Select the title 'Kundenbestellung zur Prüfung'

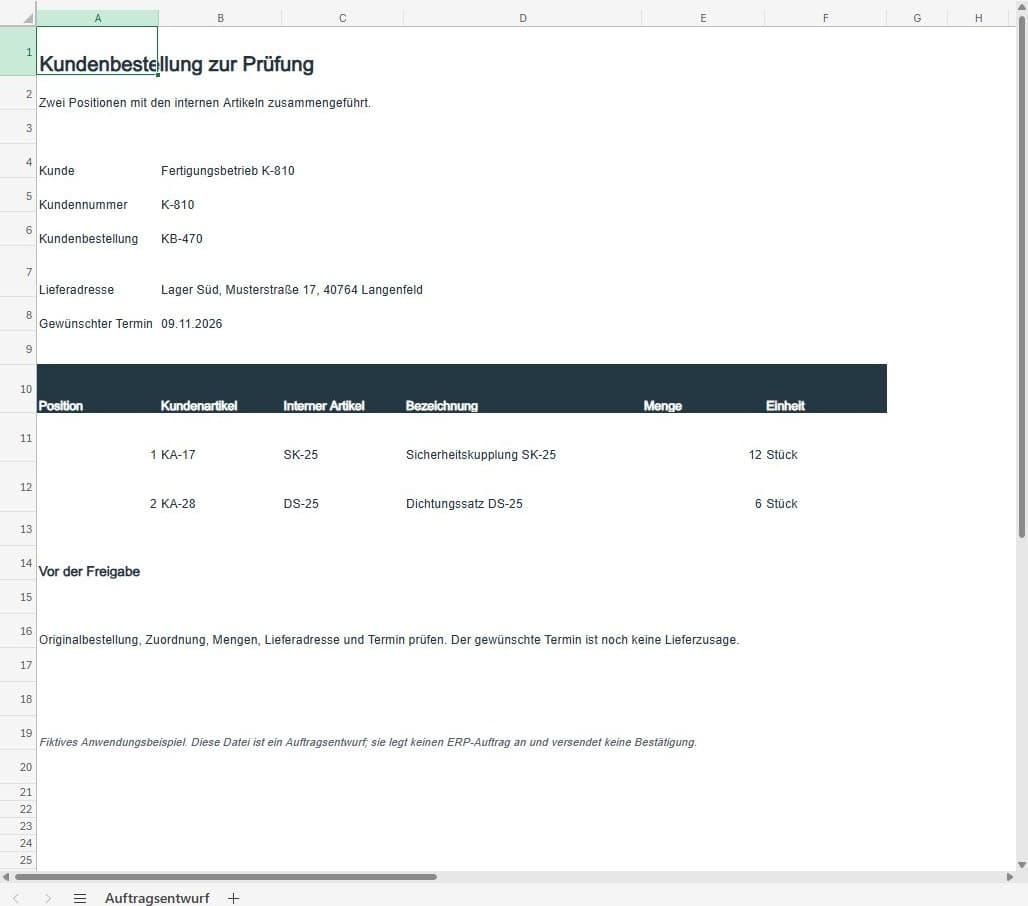[x=176, y=64]
